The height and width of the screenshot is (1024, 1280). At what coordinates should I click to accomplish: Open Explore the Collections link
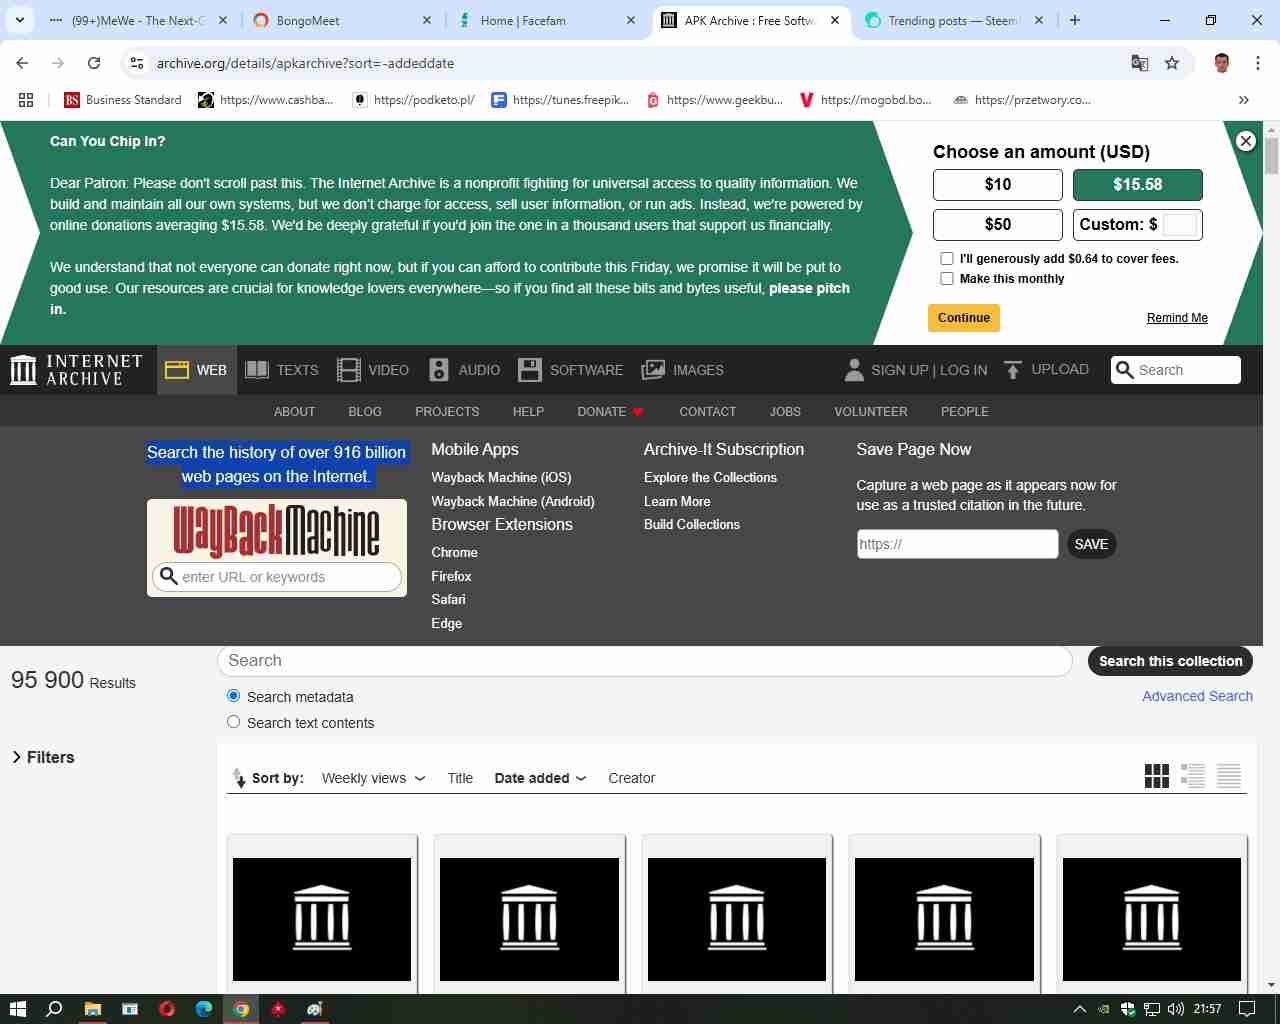710,478
